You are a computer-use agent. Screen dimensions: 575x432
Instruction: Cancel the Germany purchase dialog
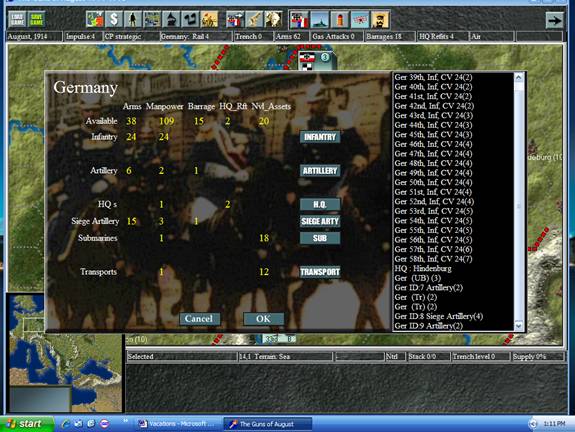[199, 319]
